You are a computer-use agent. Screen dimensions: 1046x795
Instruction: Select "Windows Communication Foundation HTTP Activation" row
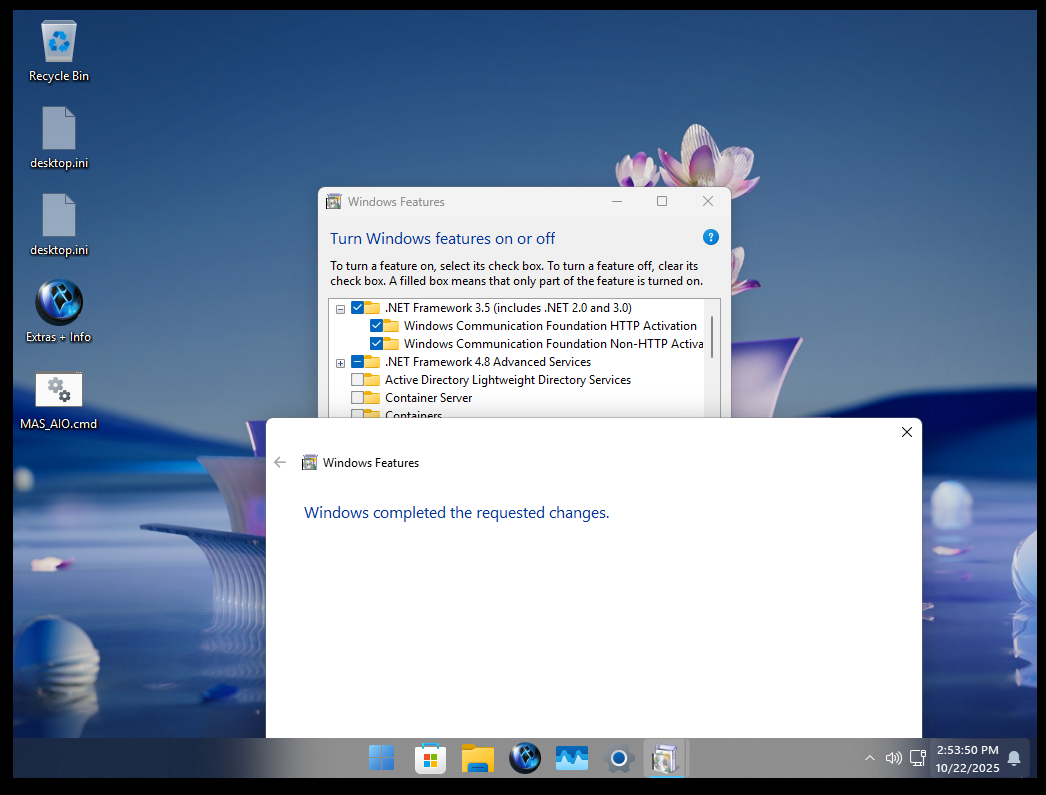pyautogui.click(x=550, y=325)
